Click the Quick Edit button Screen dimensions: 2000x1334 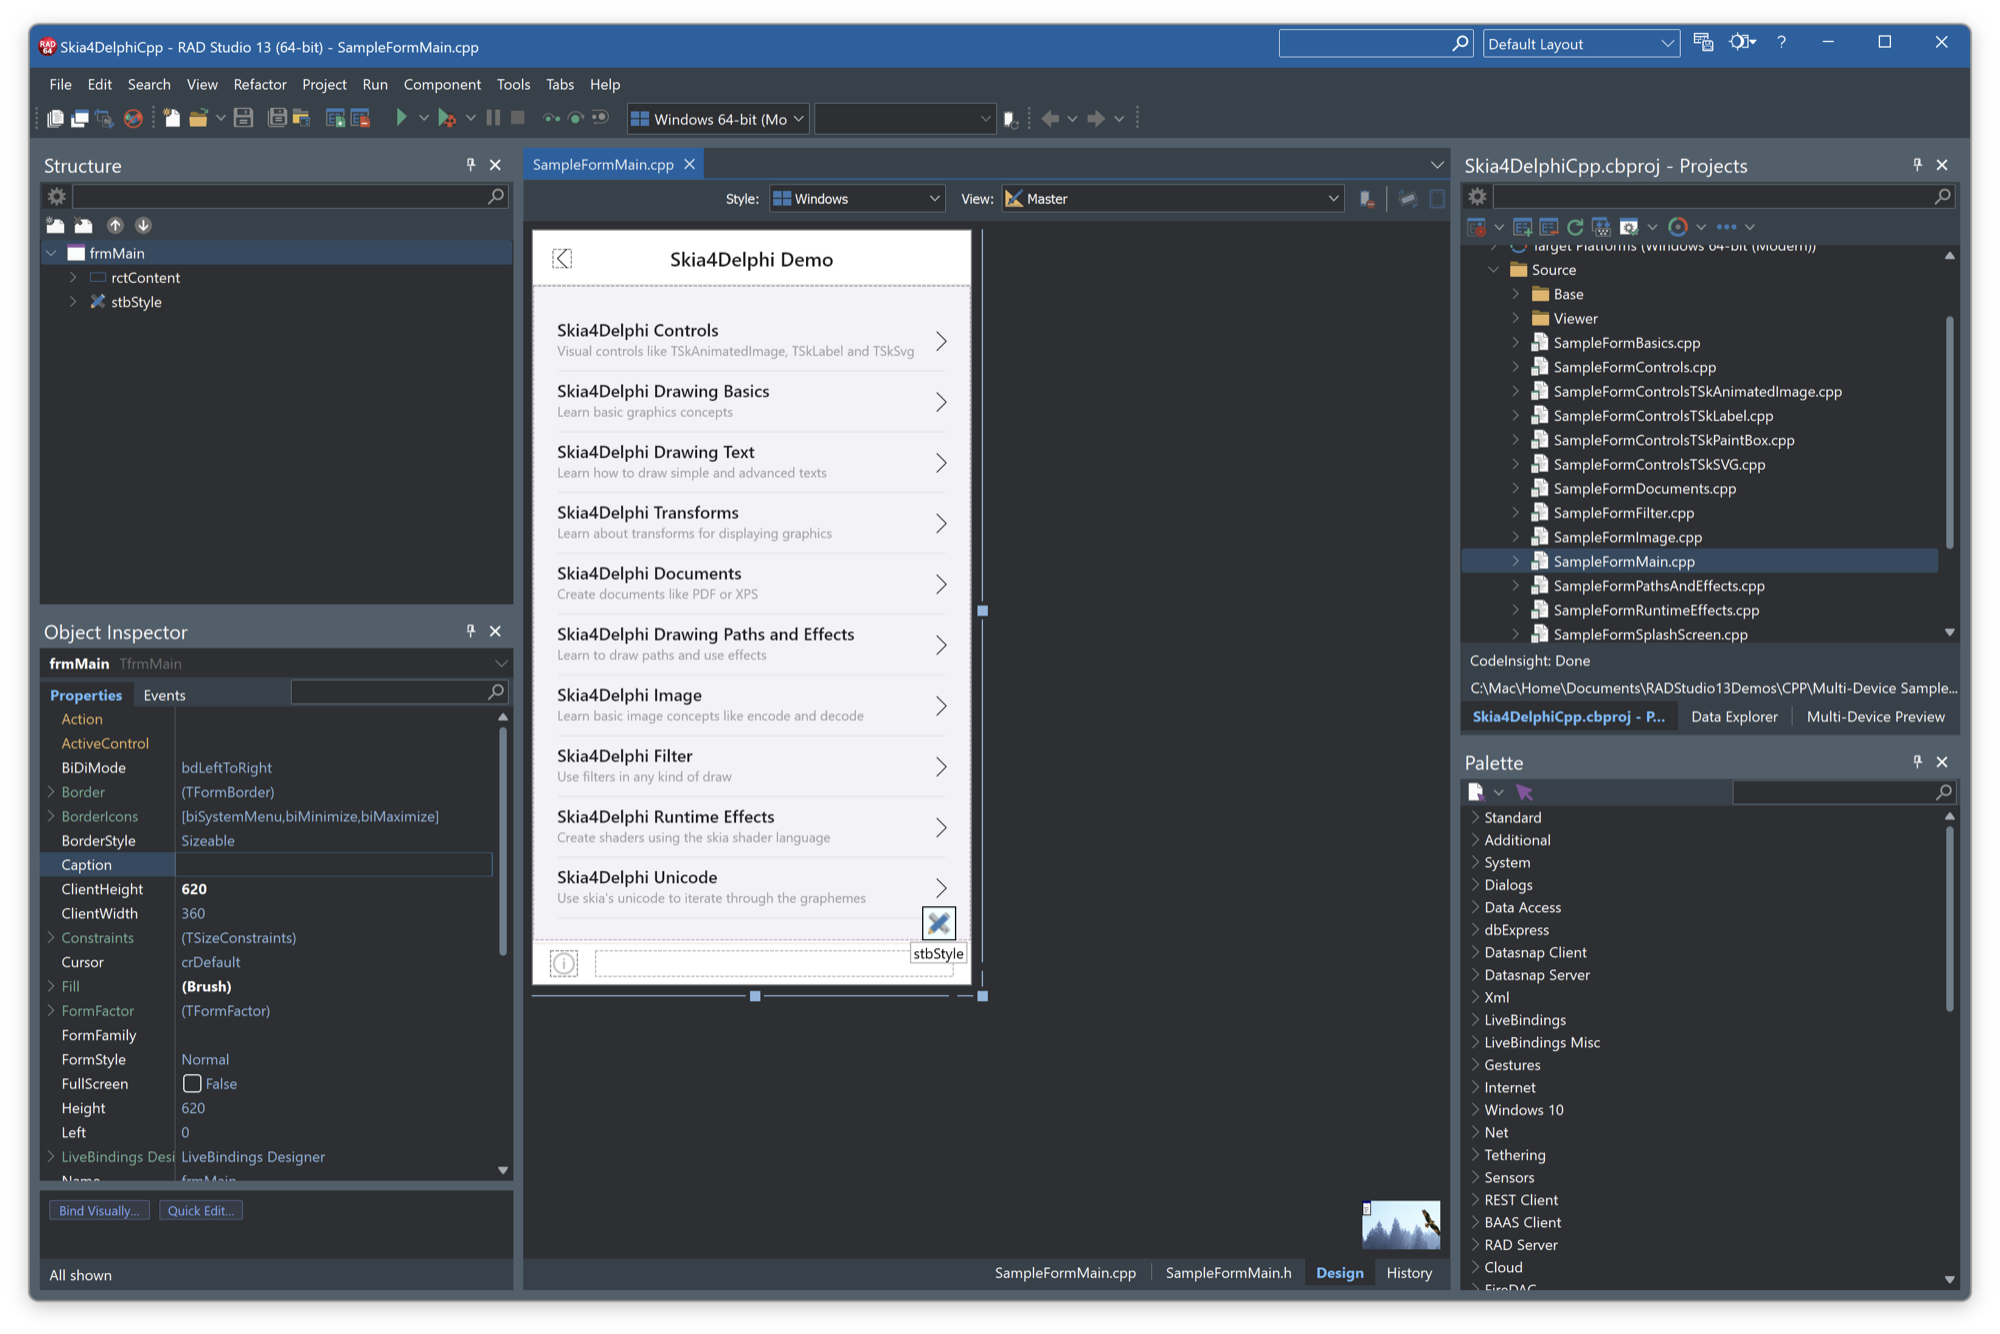coord(200,1210)
